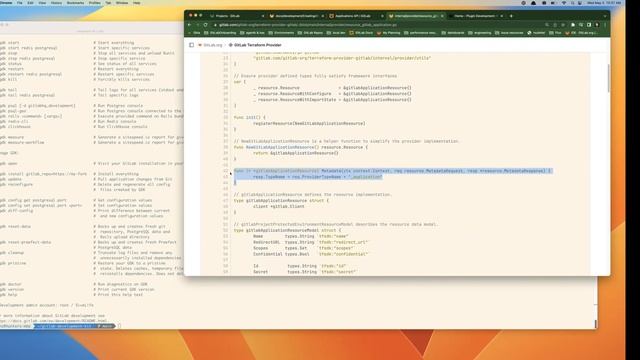Open the issue resources bookmark folder

[x=509, y=33]
